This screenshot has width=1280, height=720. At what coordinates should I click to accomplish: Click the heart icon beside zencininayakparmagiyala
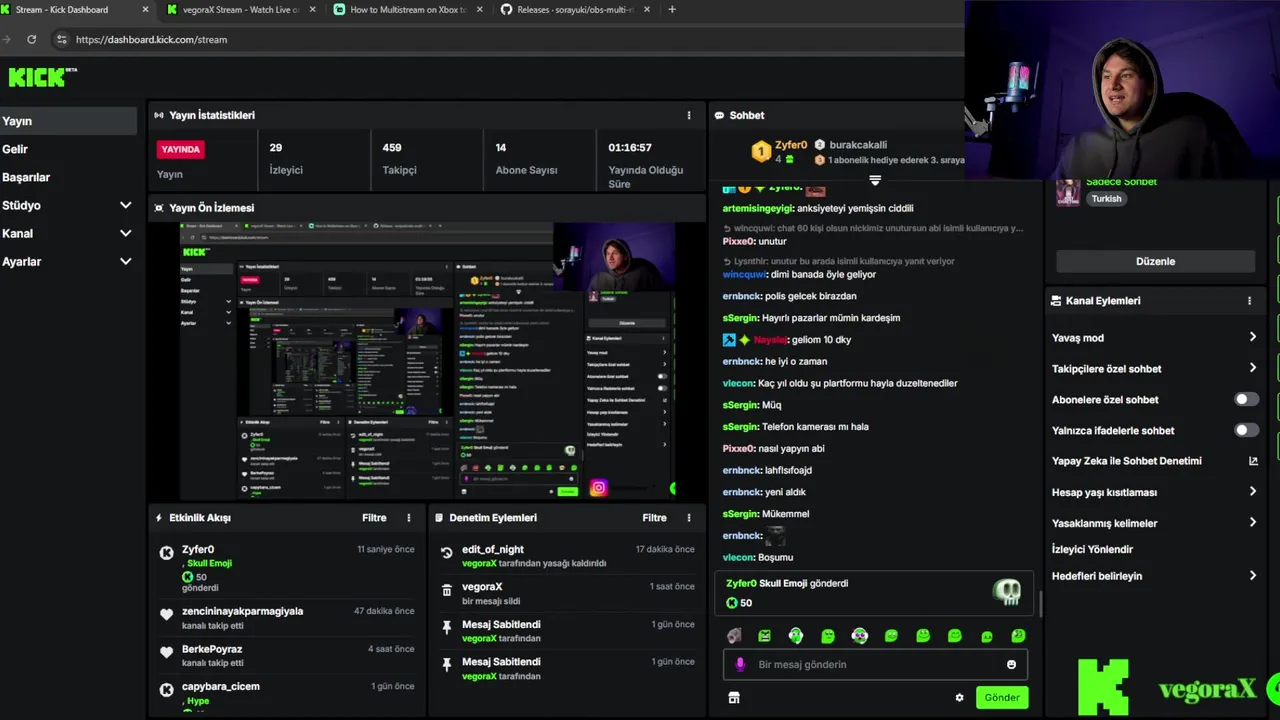[x=167, y=614]
